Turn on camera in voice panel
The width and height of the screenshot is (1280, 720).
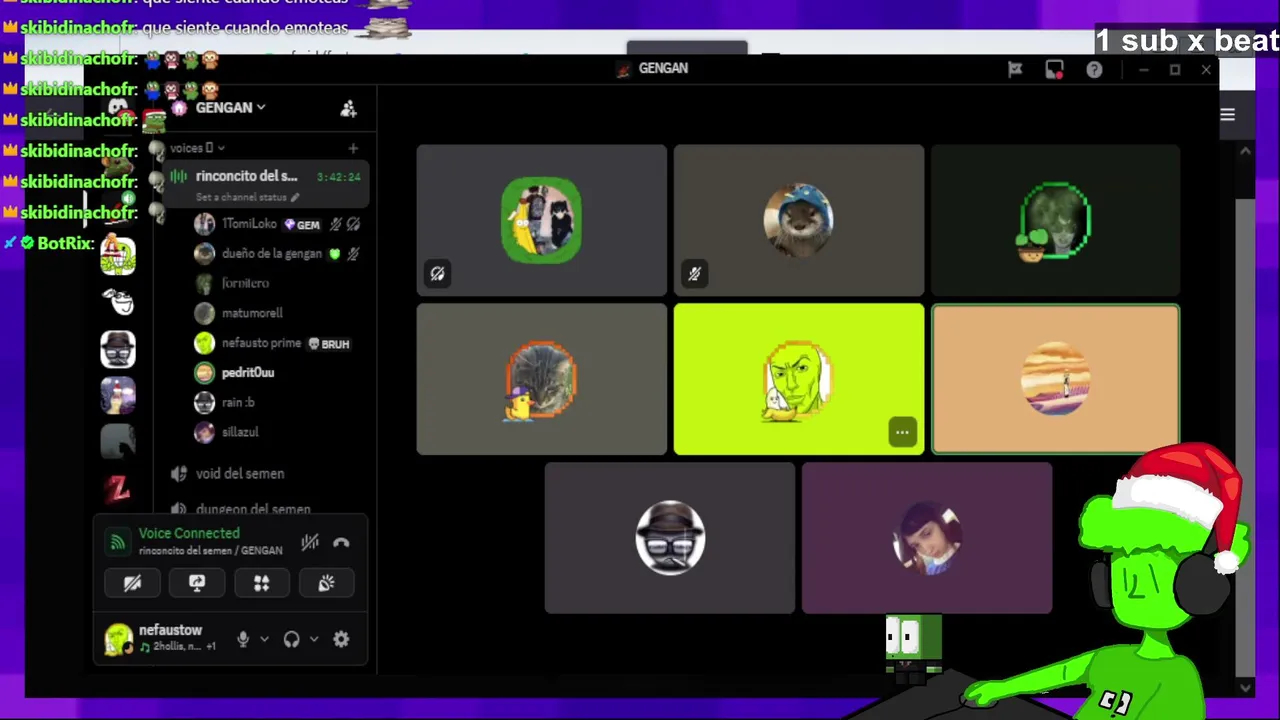click(132, 583)
